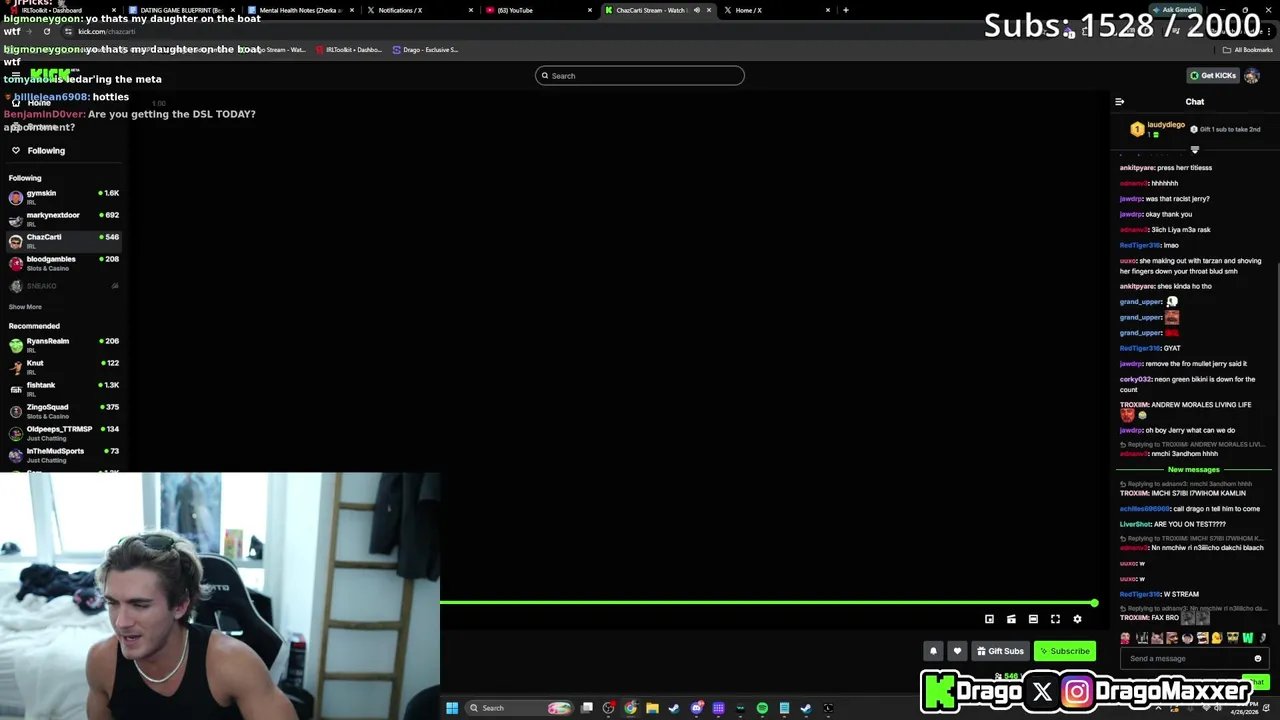Open Oldpeeps_TTRMSP recommended channel

pos(64,433)
